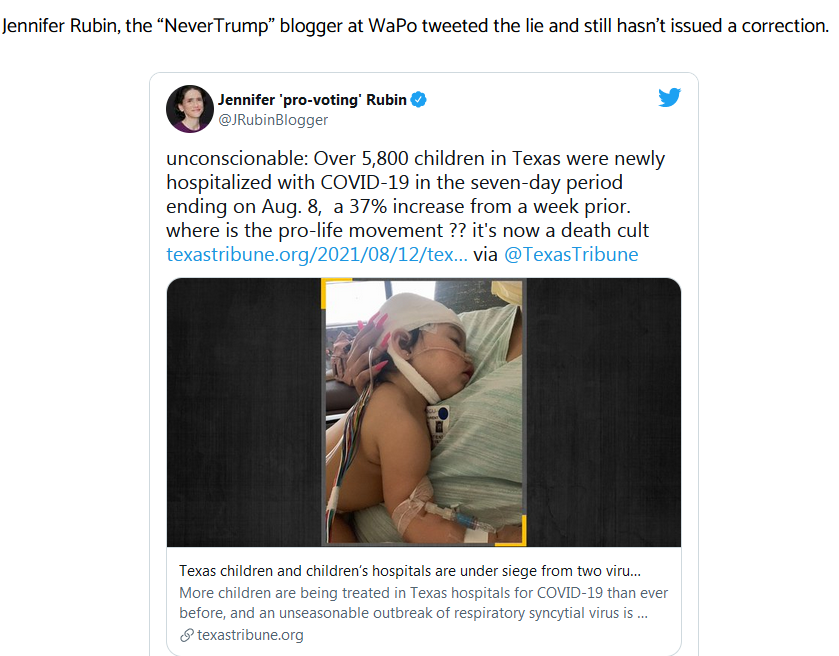Screen dimensions: 839x656
Task: Click the black left margin of the preview image
Action: click(244, 412)
